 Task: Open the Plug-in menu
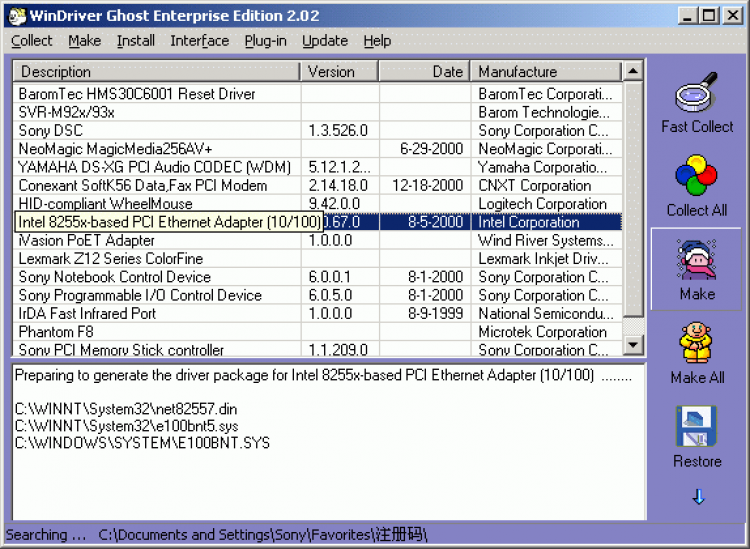coord(265,41)
